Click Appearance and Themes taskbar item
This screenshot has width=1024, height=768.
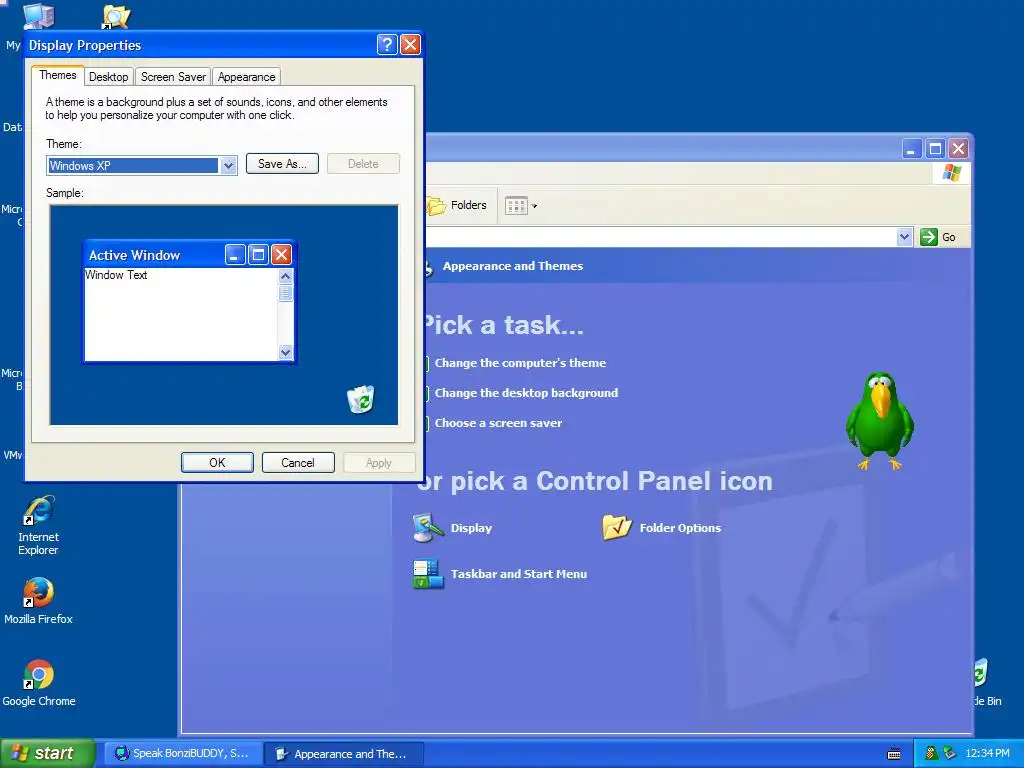[x=345, y=754]
